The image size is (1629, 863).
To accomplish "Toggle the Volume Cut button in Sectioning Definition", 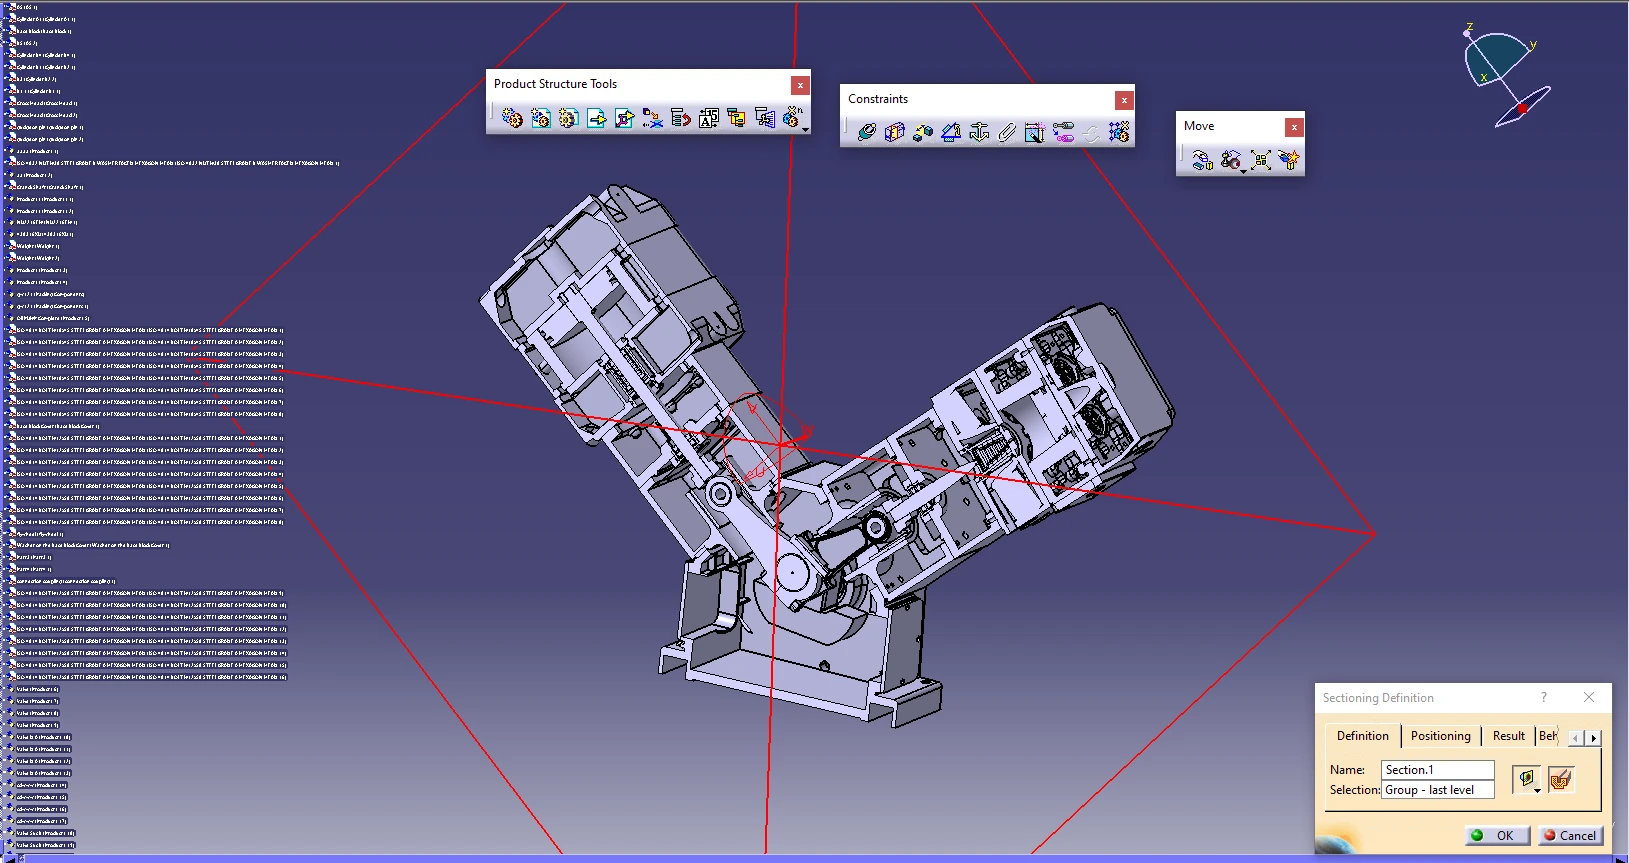I will click(x=1560, y=779).
